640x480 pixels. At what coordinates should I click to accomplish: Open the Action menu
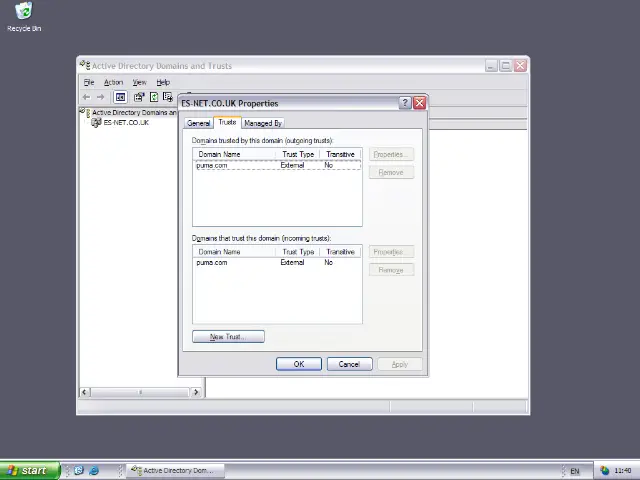click(x=113, y=82)
